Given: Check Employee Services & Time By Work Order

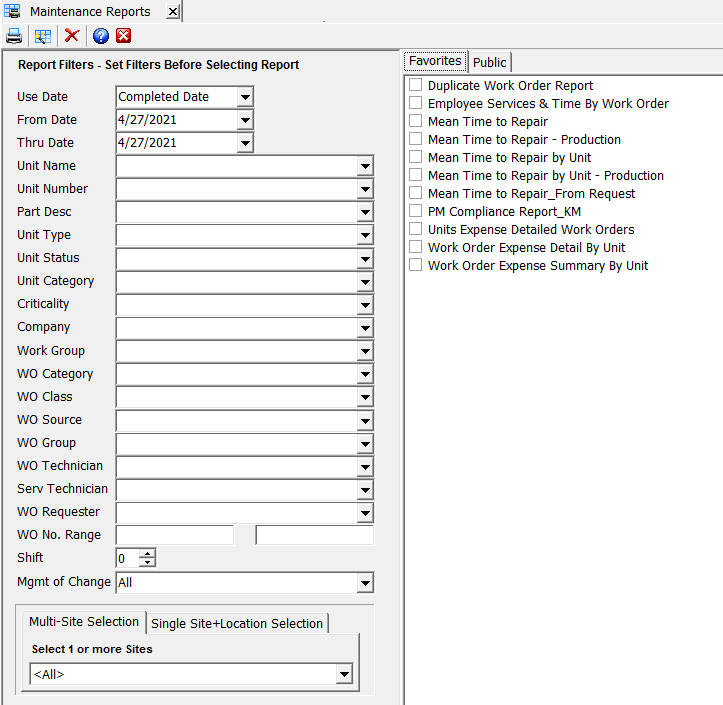Looking at the screenshot, I should pos(415,103).
